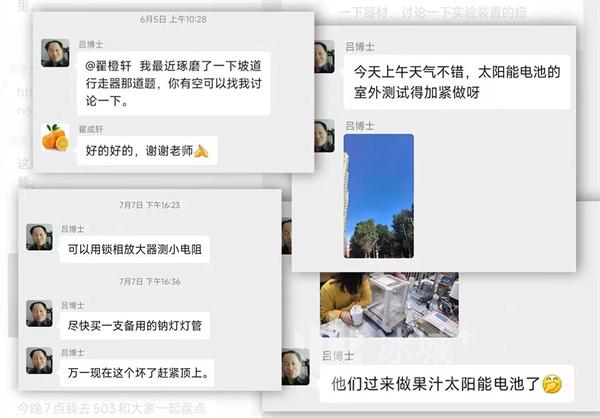Select the reply 好的好的，谢谢老师

point(147,151)
